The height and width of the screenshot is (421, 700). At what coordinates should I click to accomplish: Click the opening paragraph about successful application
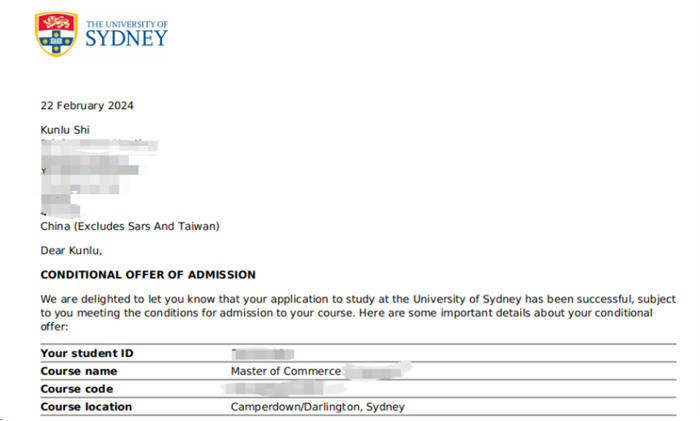(x=358, y=313)
